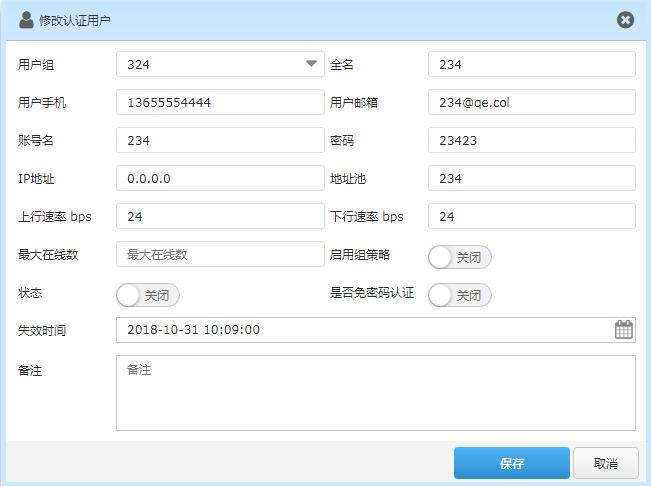Focus the 账号名 input field

(220, 140)
